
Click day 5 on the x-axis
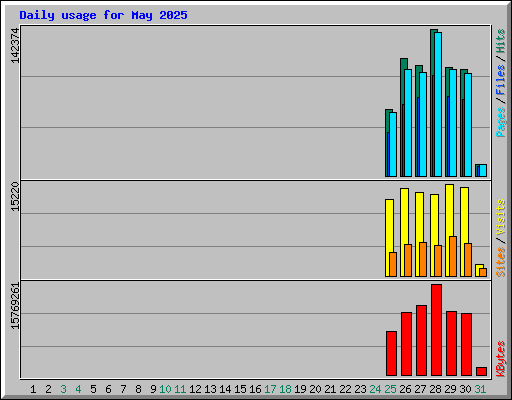click(93, 389)
